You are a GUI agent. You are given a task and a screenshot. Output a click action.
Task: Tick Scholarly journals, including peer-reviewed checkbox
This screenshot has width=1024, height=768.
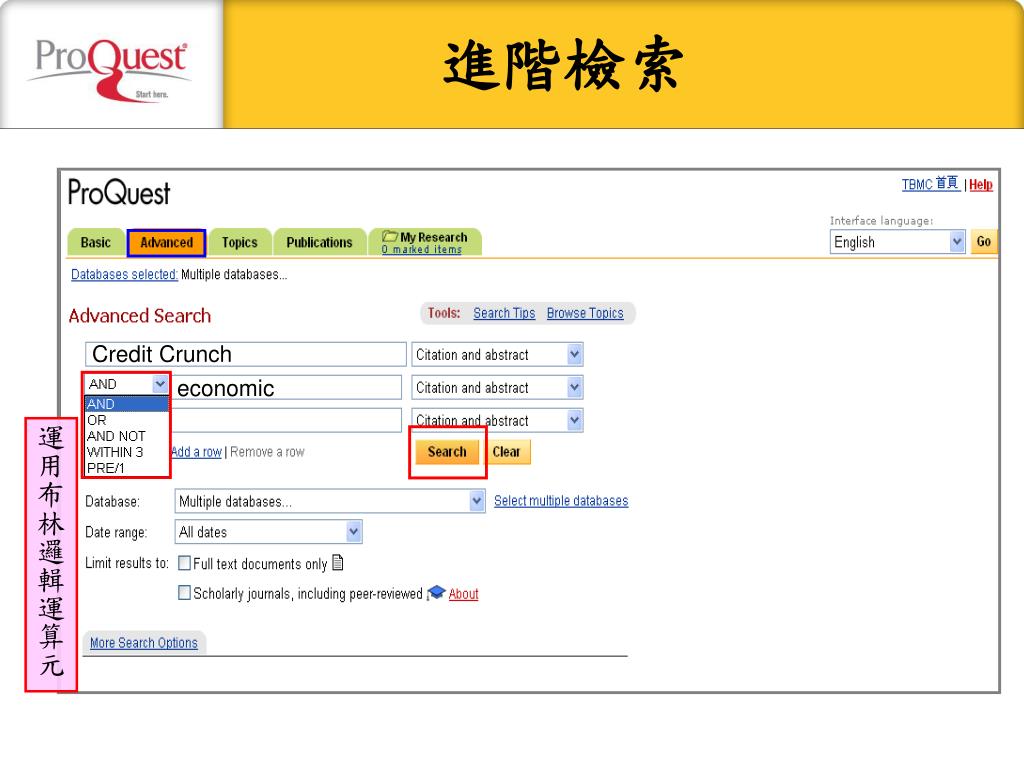185,592
